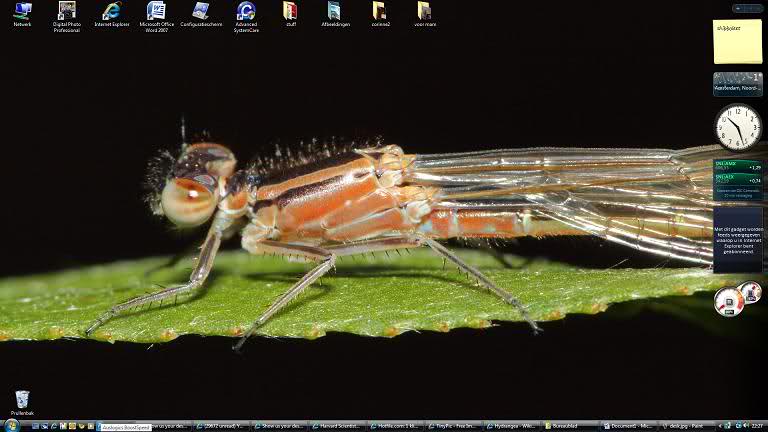The width and height of the screenshot is (768, 432).
Task: Switch to the Bureaublad taskbar window
Action: click(571, 426)
